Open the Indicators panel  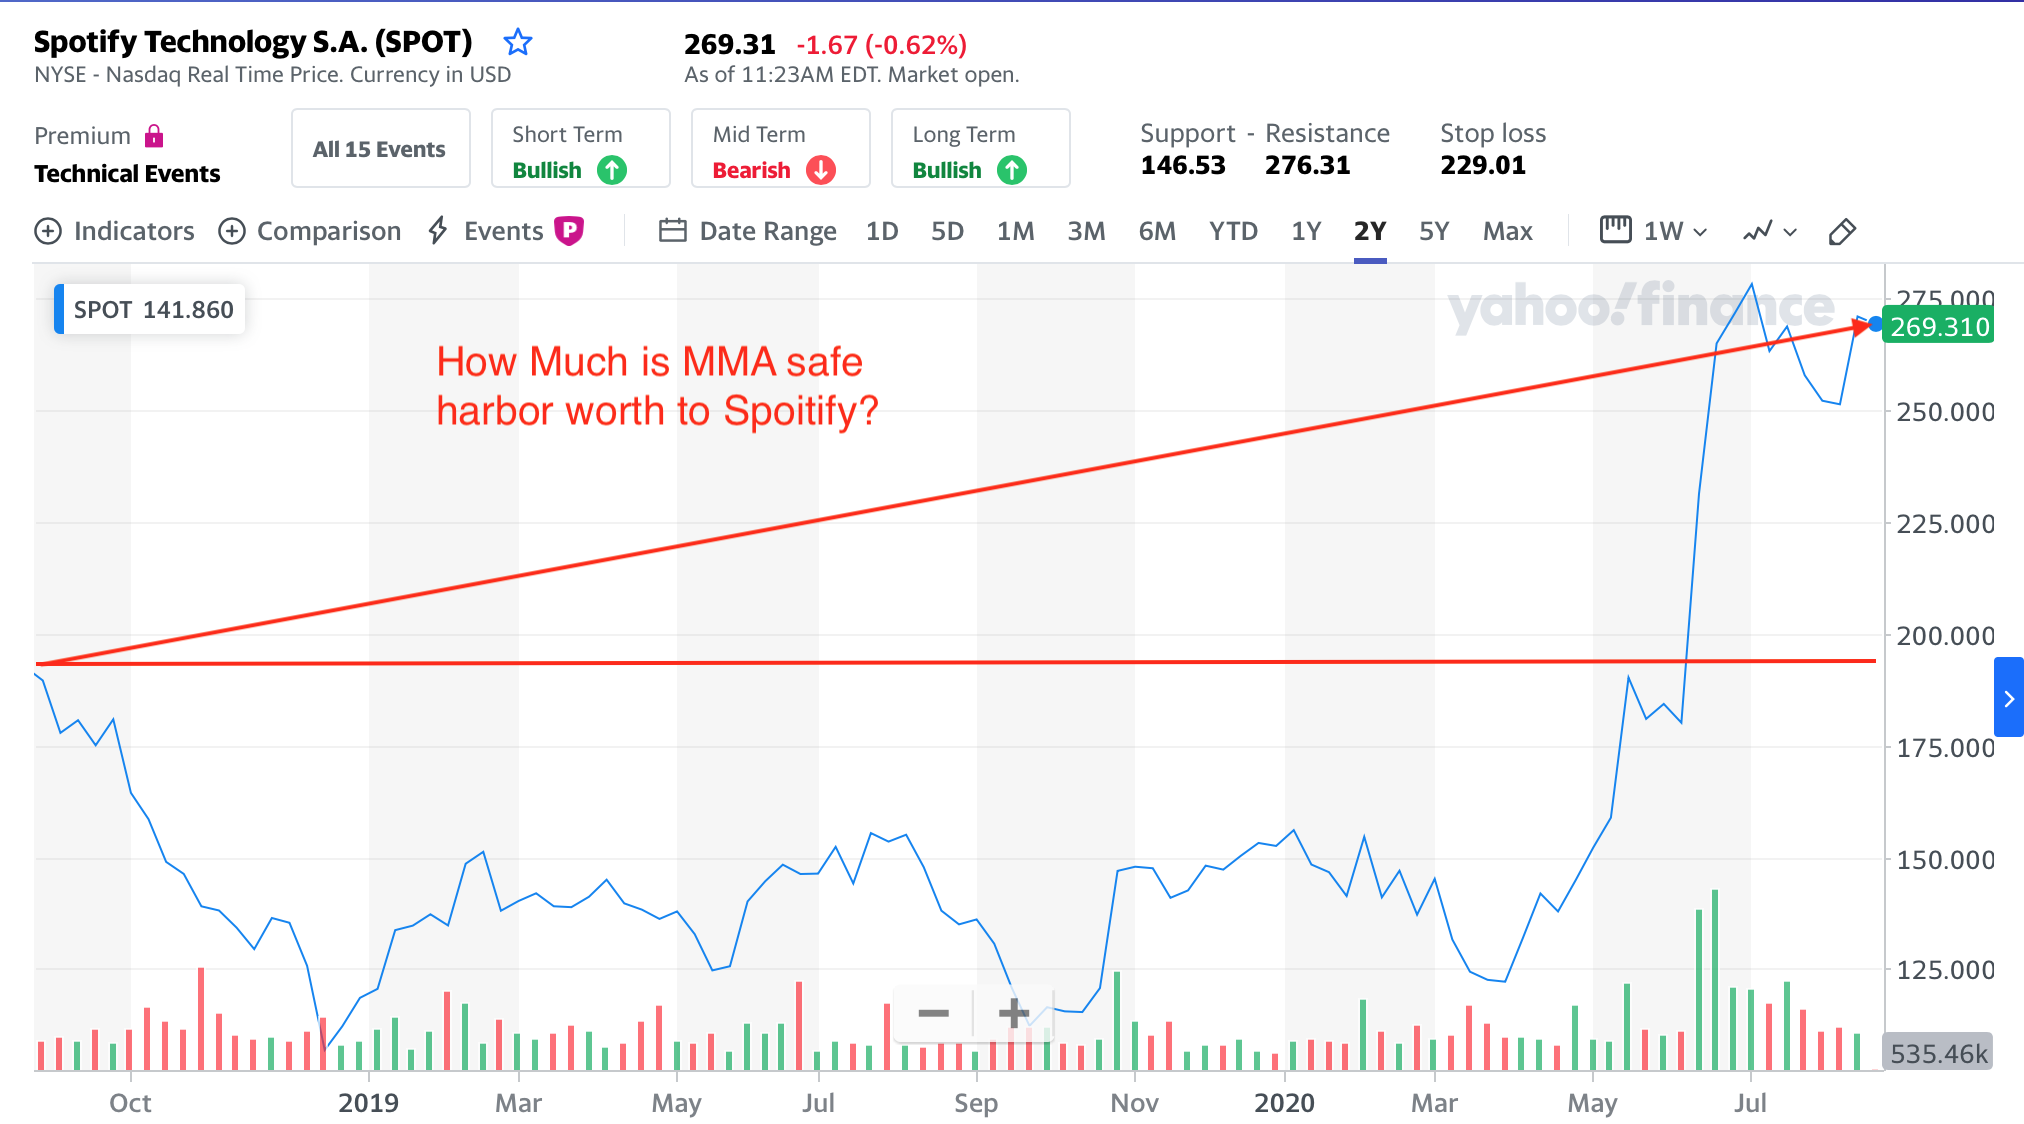(x=47, y=231)
